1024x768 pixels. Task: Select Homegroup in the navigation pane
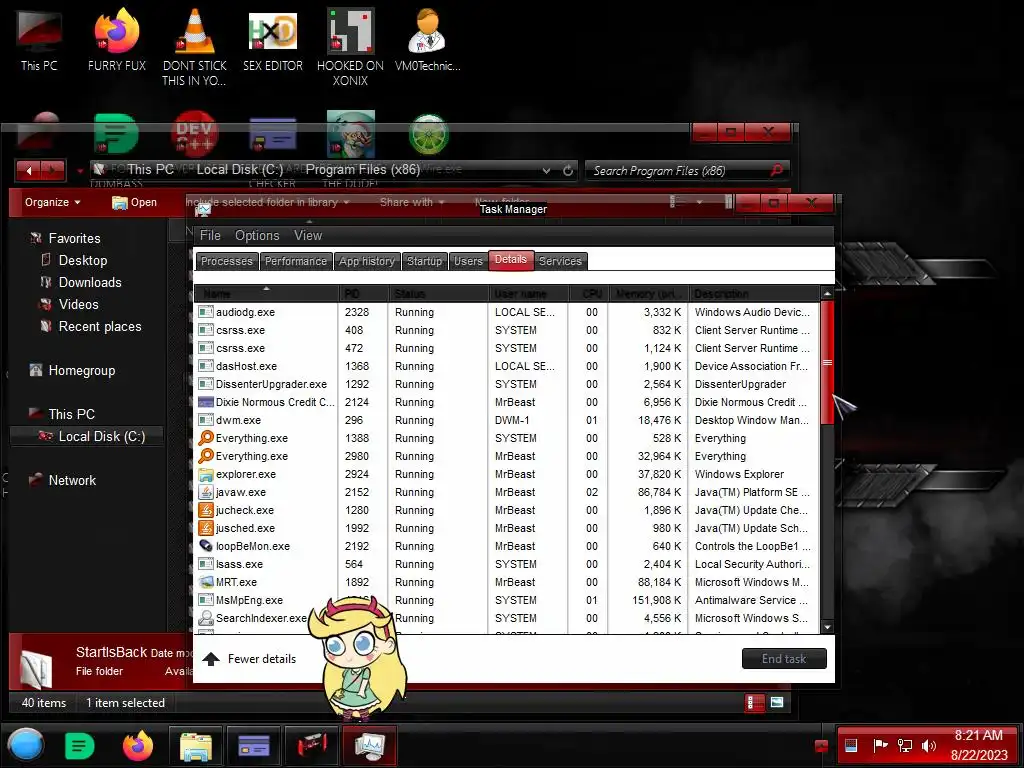[x=81, y=370]
